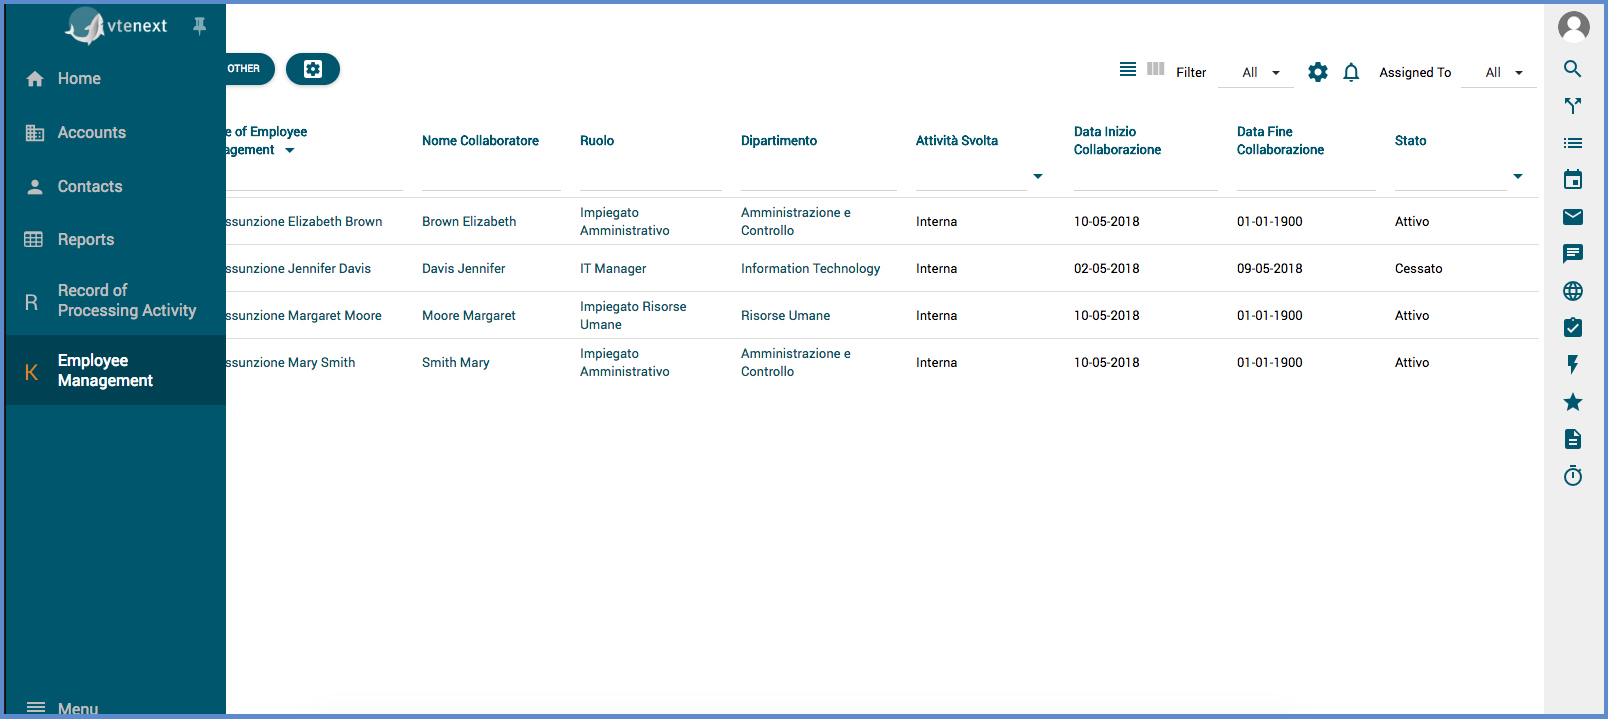Open Attività Svolta filter dropdown

[x=1038, y=177]
